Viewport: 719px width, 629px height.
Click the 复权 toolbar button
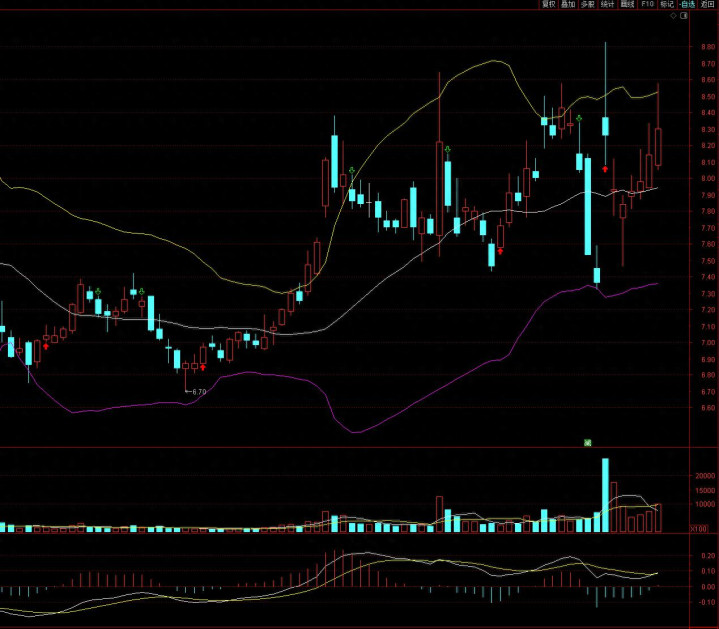coord(548,4)
